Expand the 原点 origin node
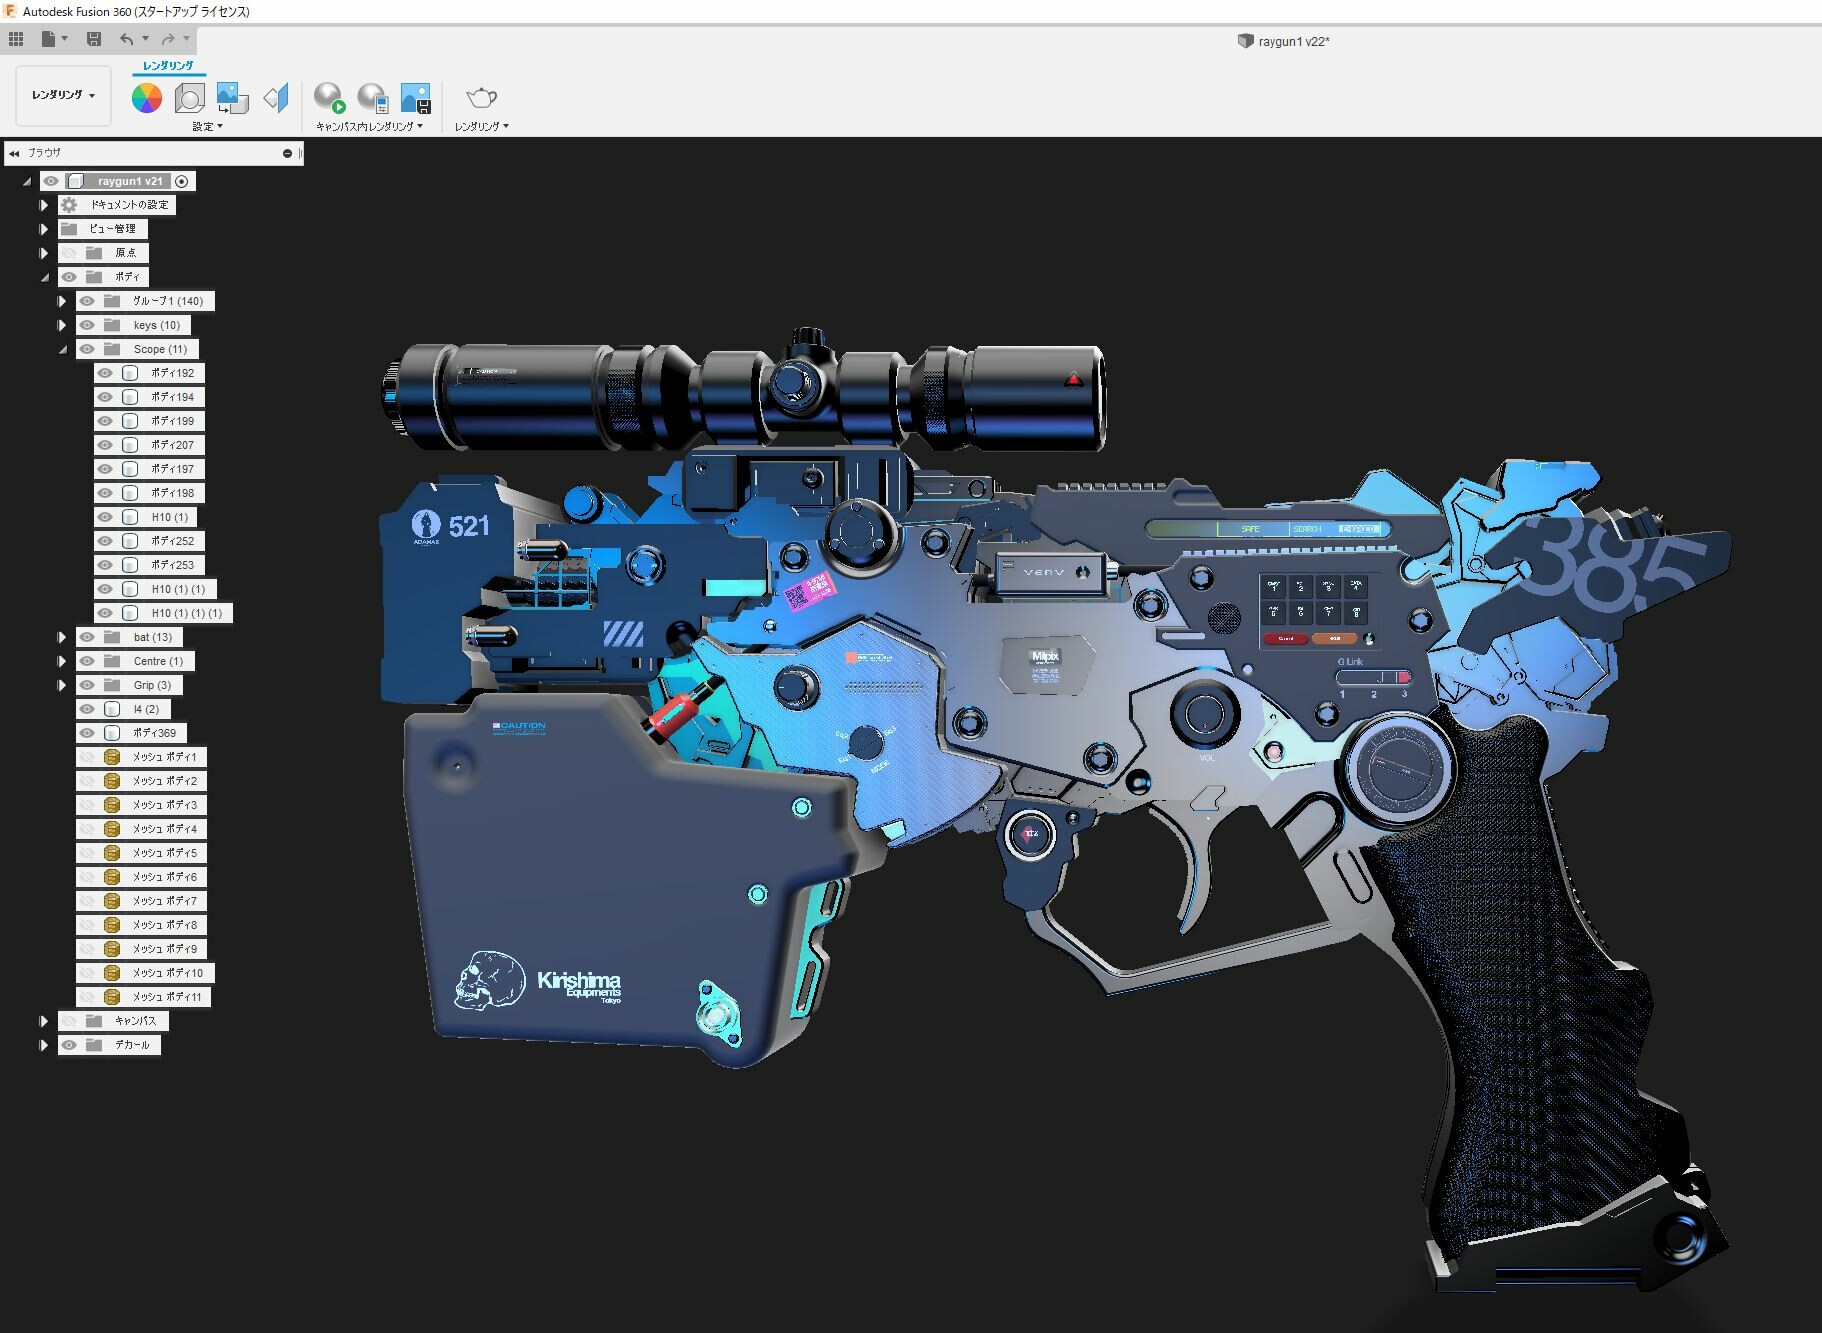Screen dimensions: 1822x1333 (43, 253)
